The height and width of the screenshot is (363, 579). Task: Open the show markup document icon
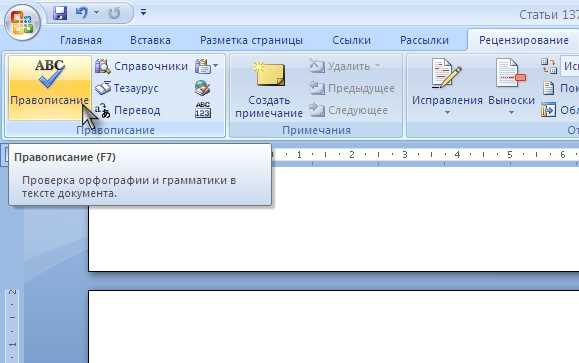(x=549, y=88)
